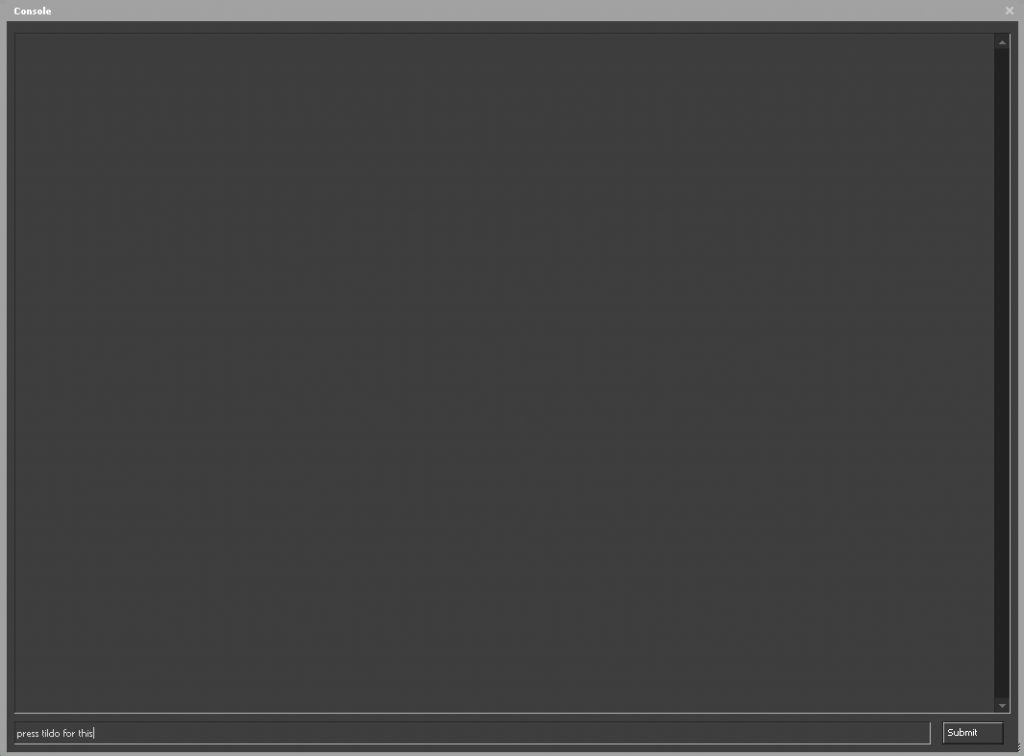This screenshot has width=1024, height=756.
Task: Click the empty title bar area
Action: click(x=522, y=10)
